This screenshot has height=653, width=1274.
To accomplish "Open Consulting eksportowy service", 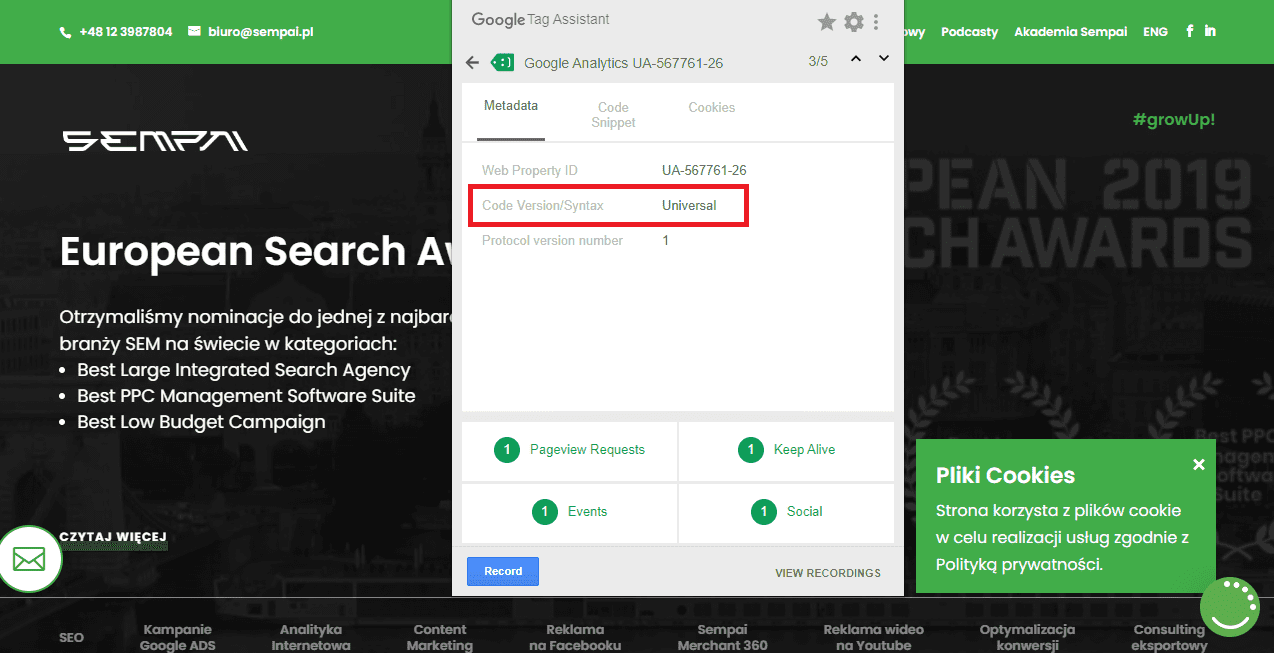I will (x=1169, y=637).
